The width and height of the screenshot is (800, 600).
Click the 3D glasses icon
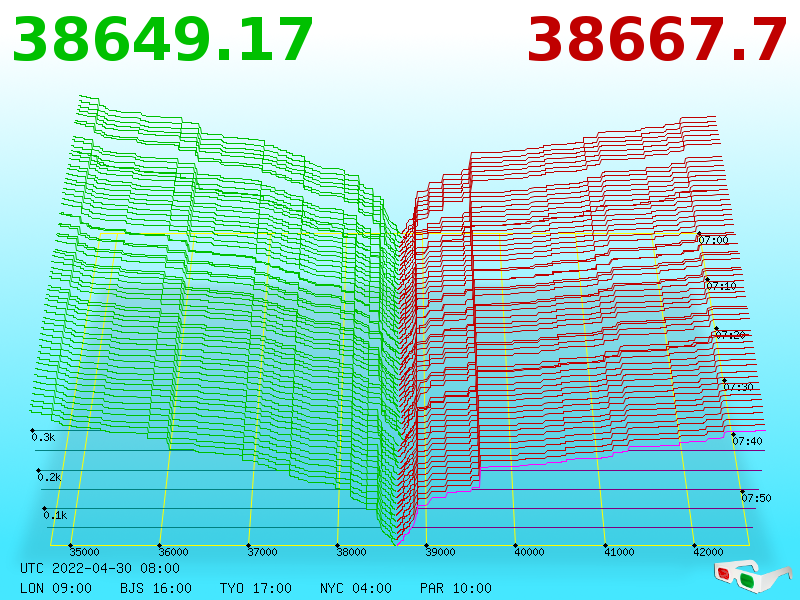point(753,576)
